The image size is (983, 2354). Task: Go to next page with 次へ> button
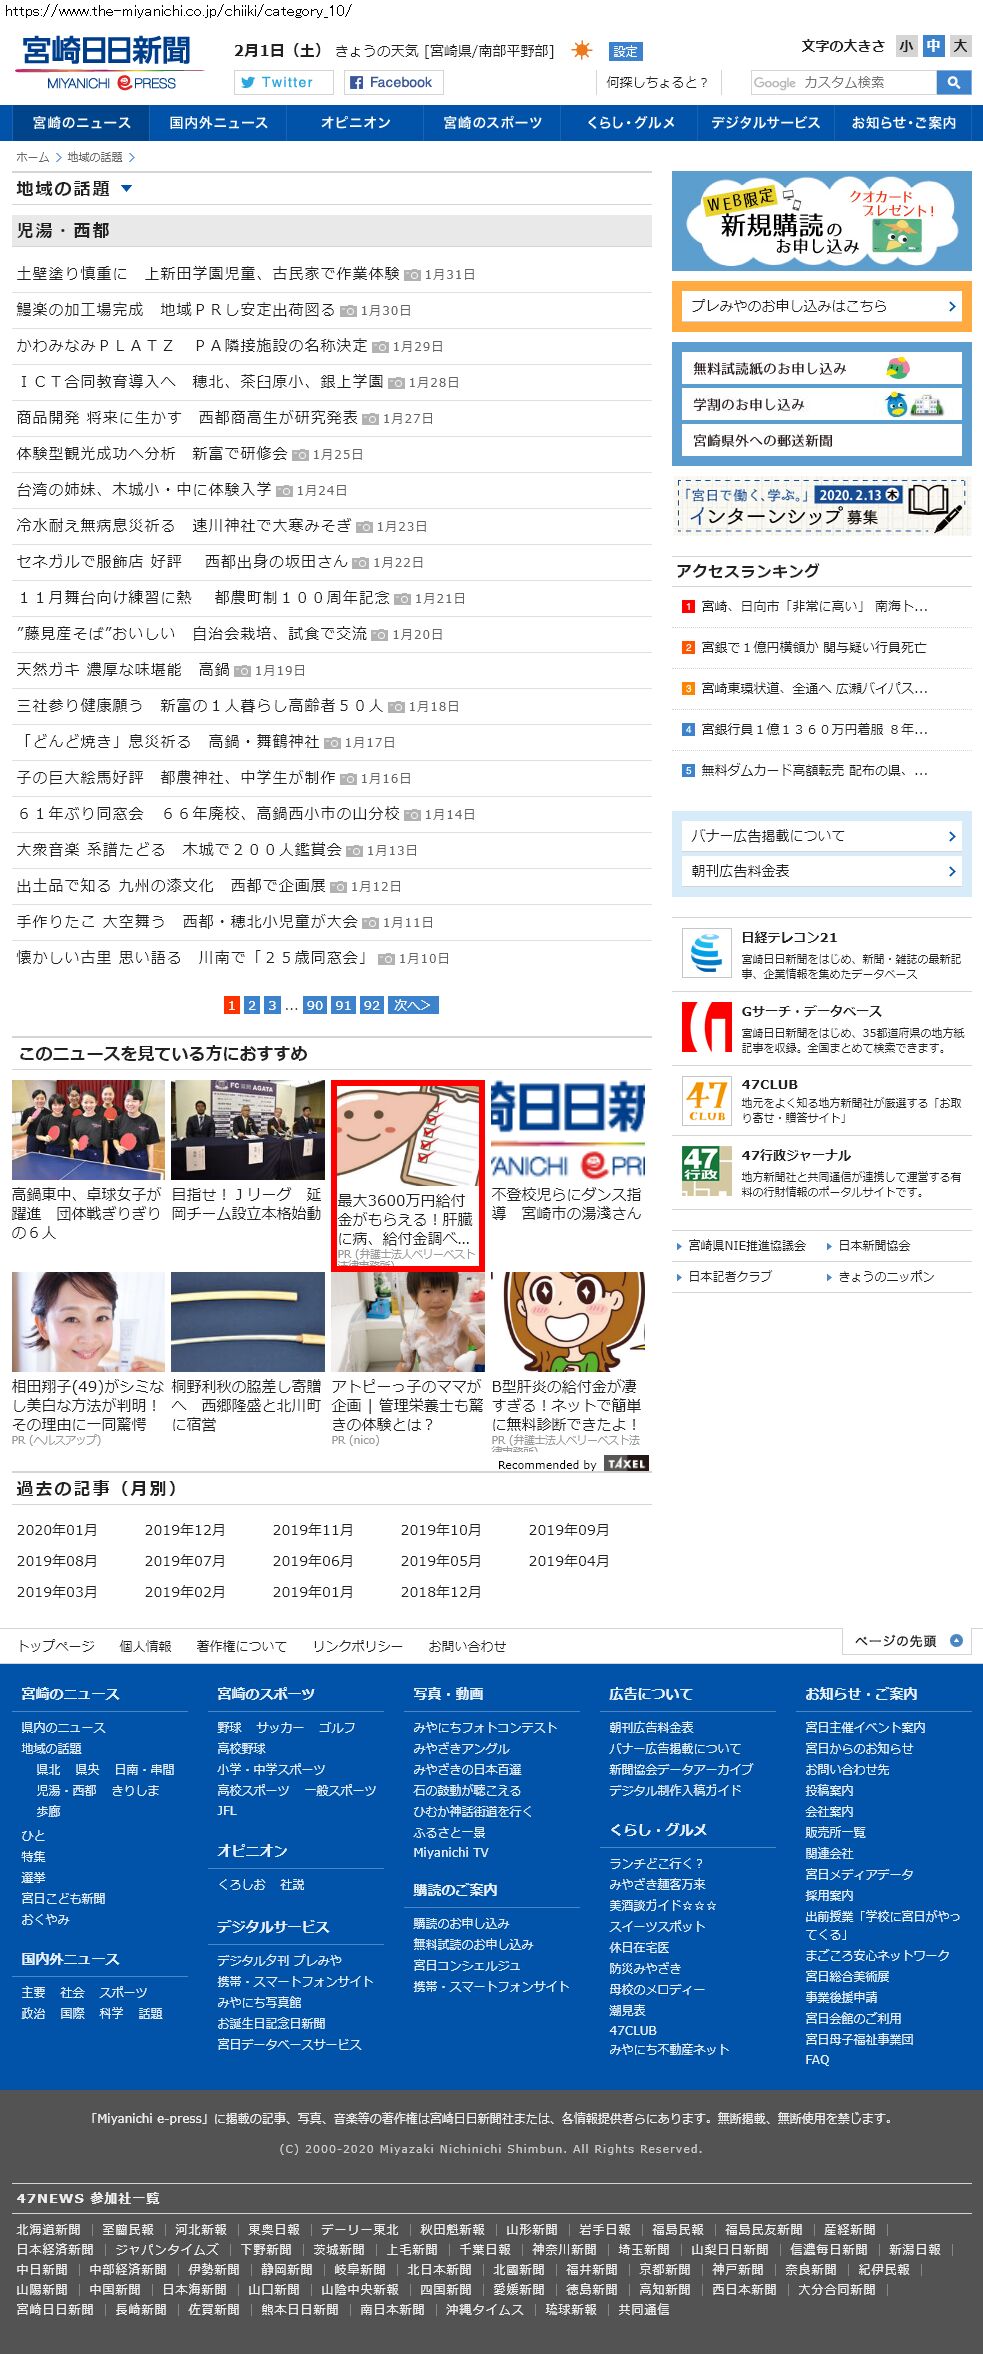[412, 1005]
